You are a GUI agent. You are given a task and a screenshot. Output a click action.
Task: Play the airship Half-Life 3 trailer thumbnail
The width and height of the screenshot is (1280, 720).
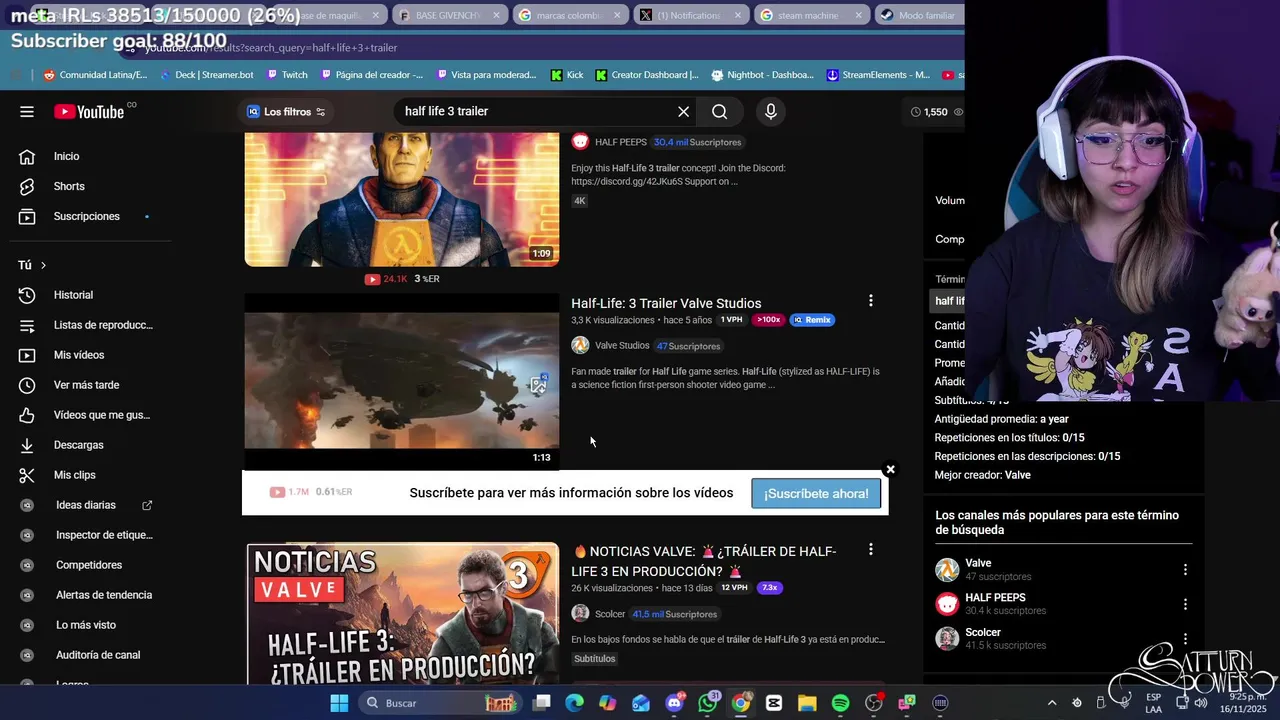401,381
